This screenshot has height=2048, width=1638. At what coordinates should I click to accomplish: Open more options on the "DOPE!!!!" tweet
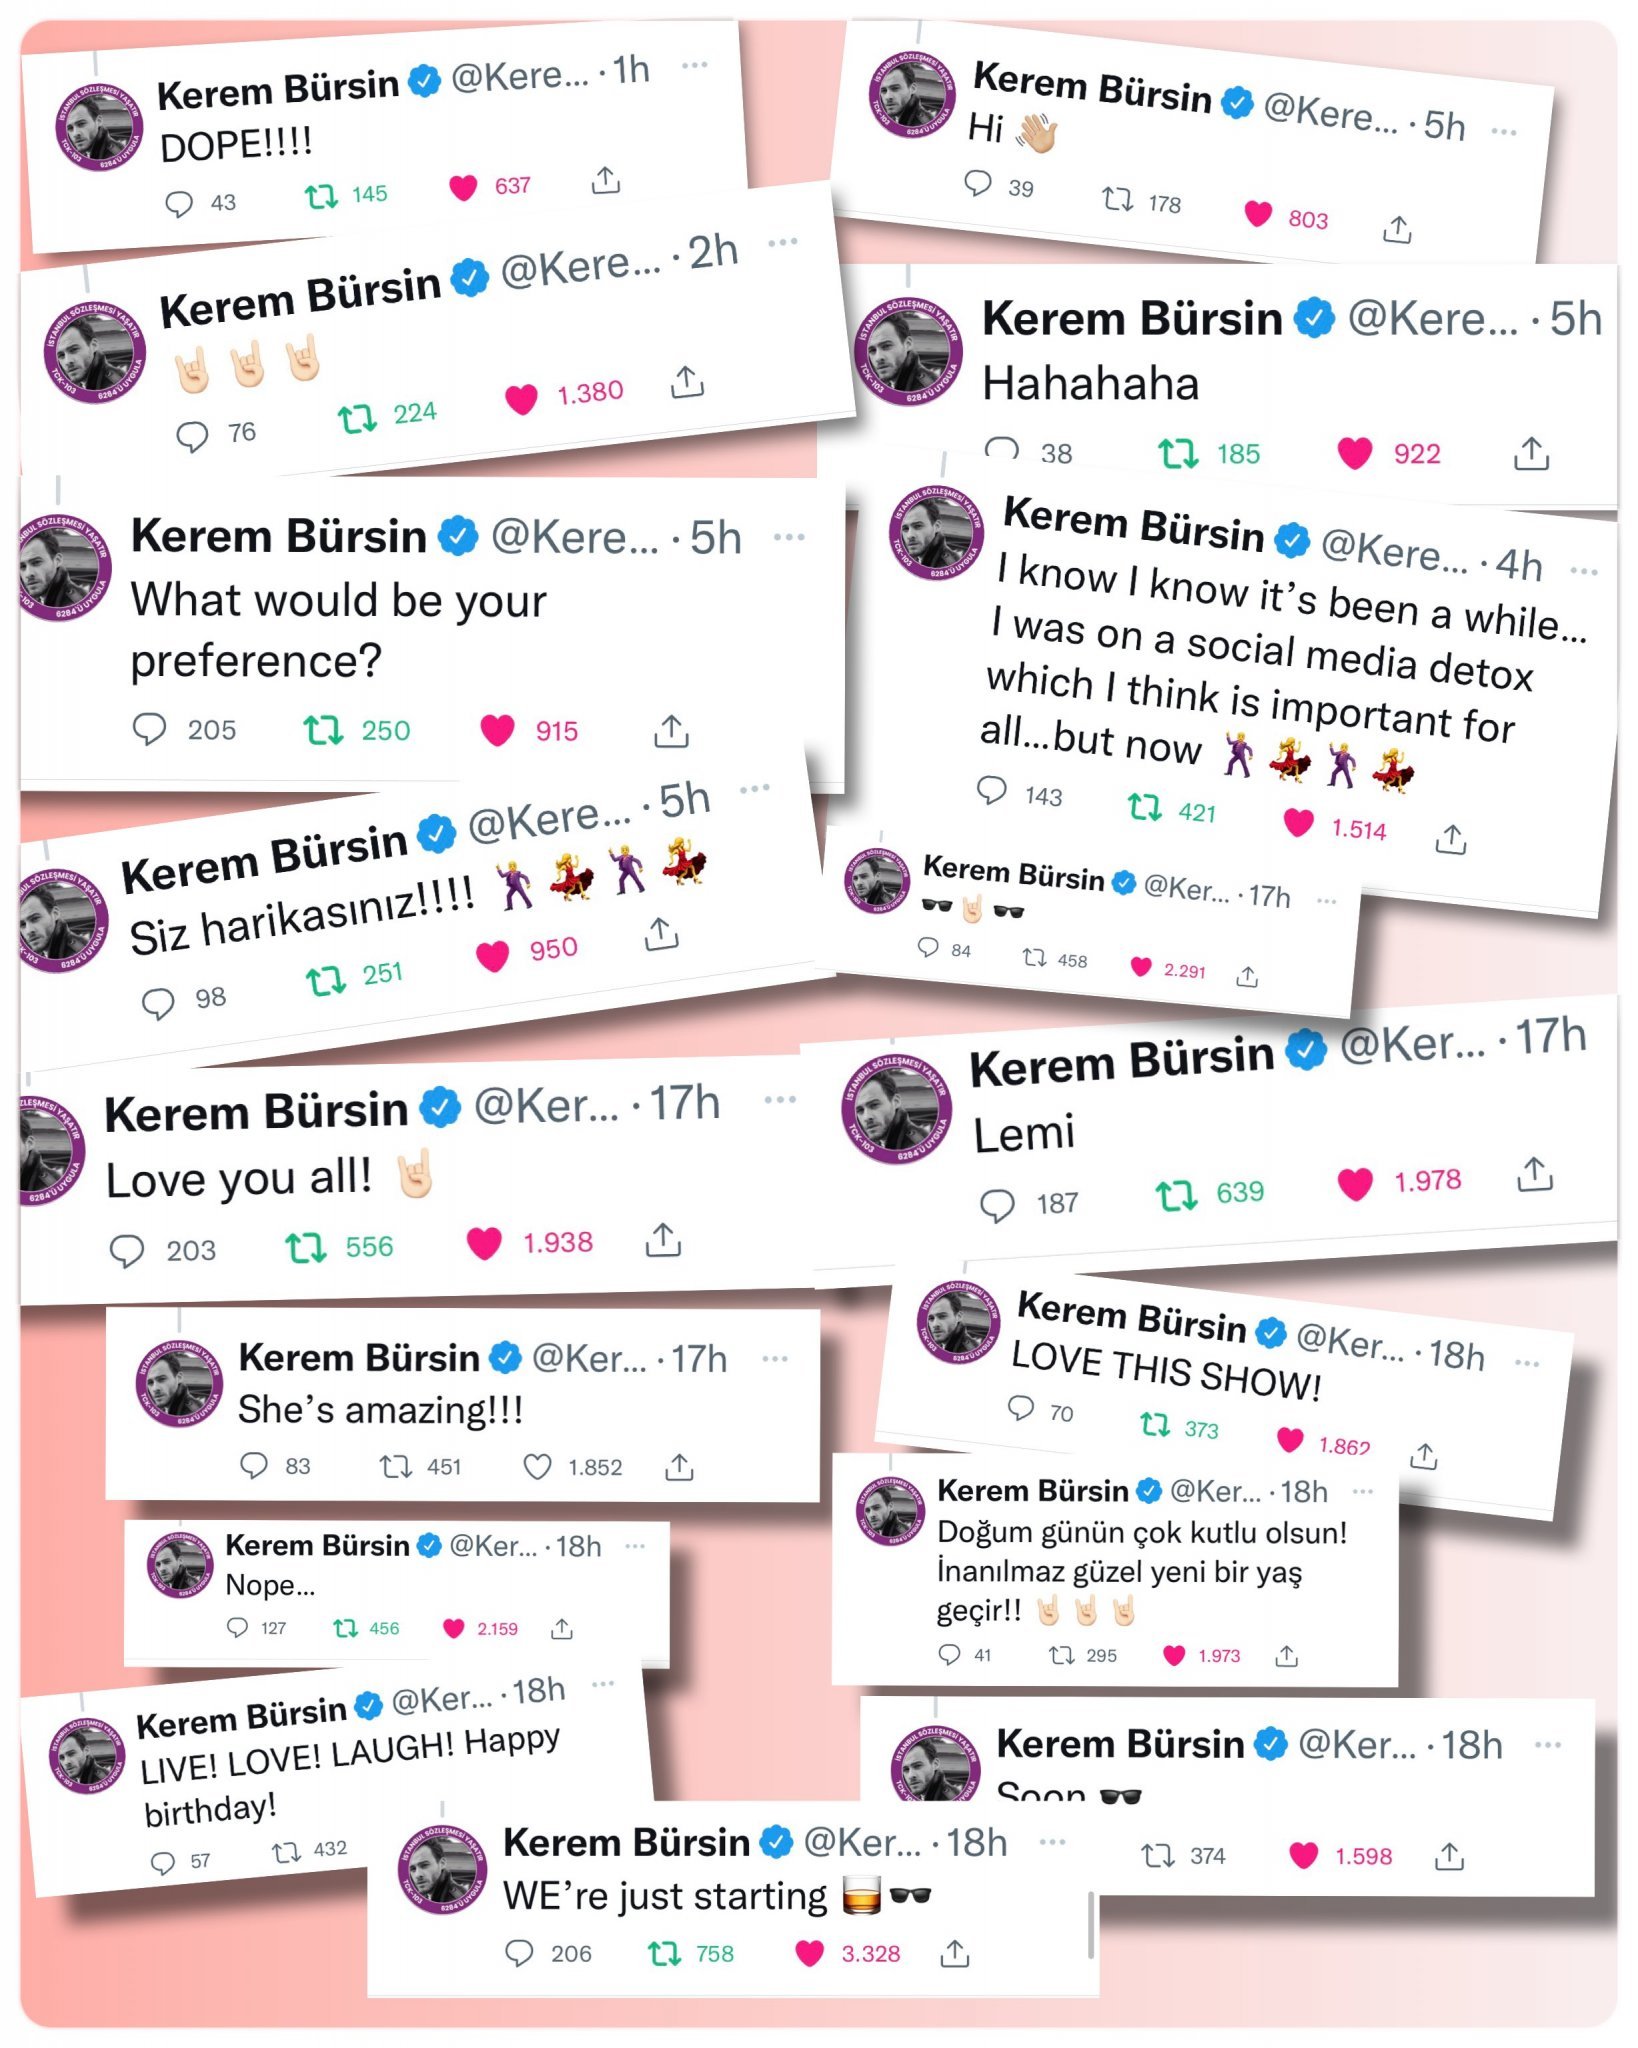point(694,65)
